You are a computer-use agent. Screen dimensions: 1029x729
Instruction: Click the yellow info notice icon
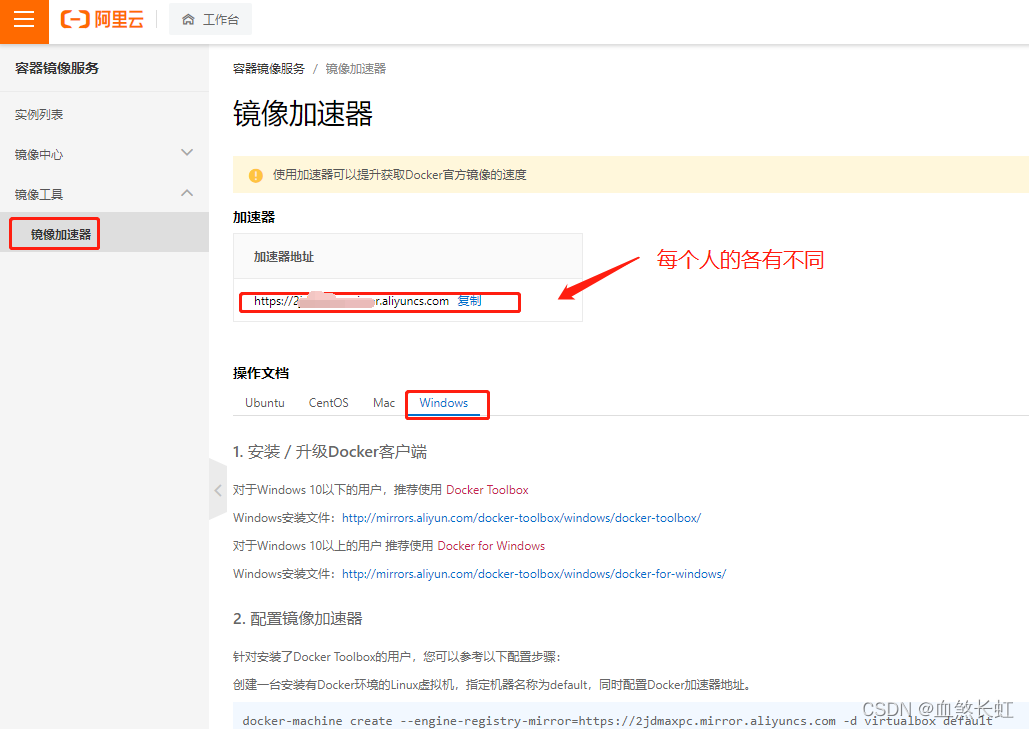[255, 175]
